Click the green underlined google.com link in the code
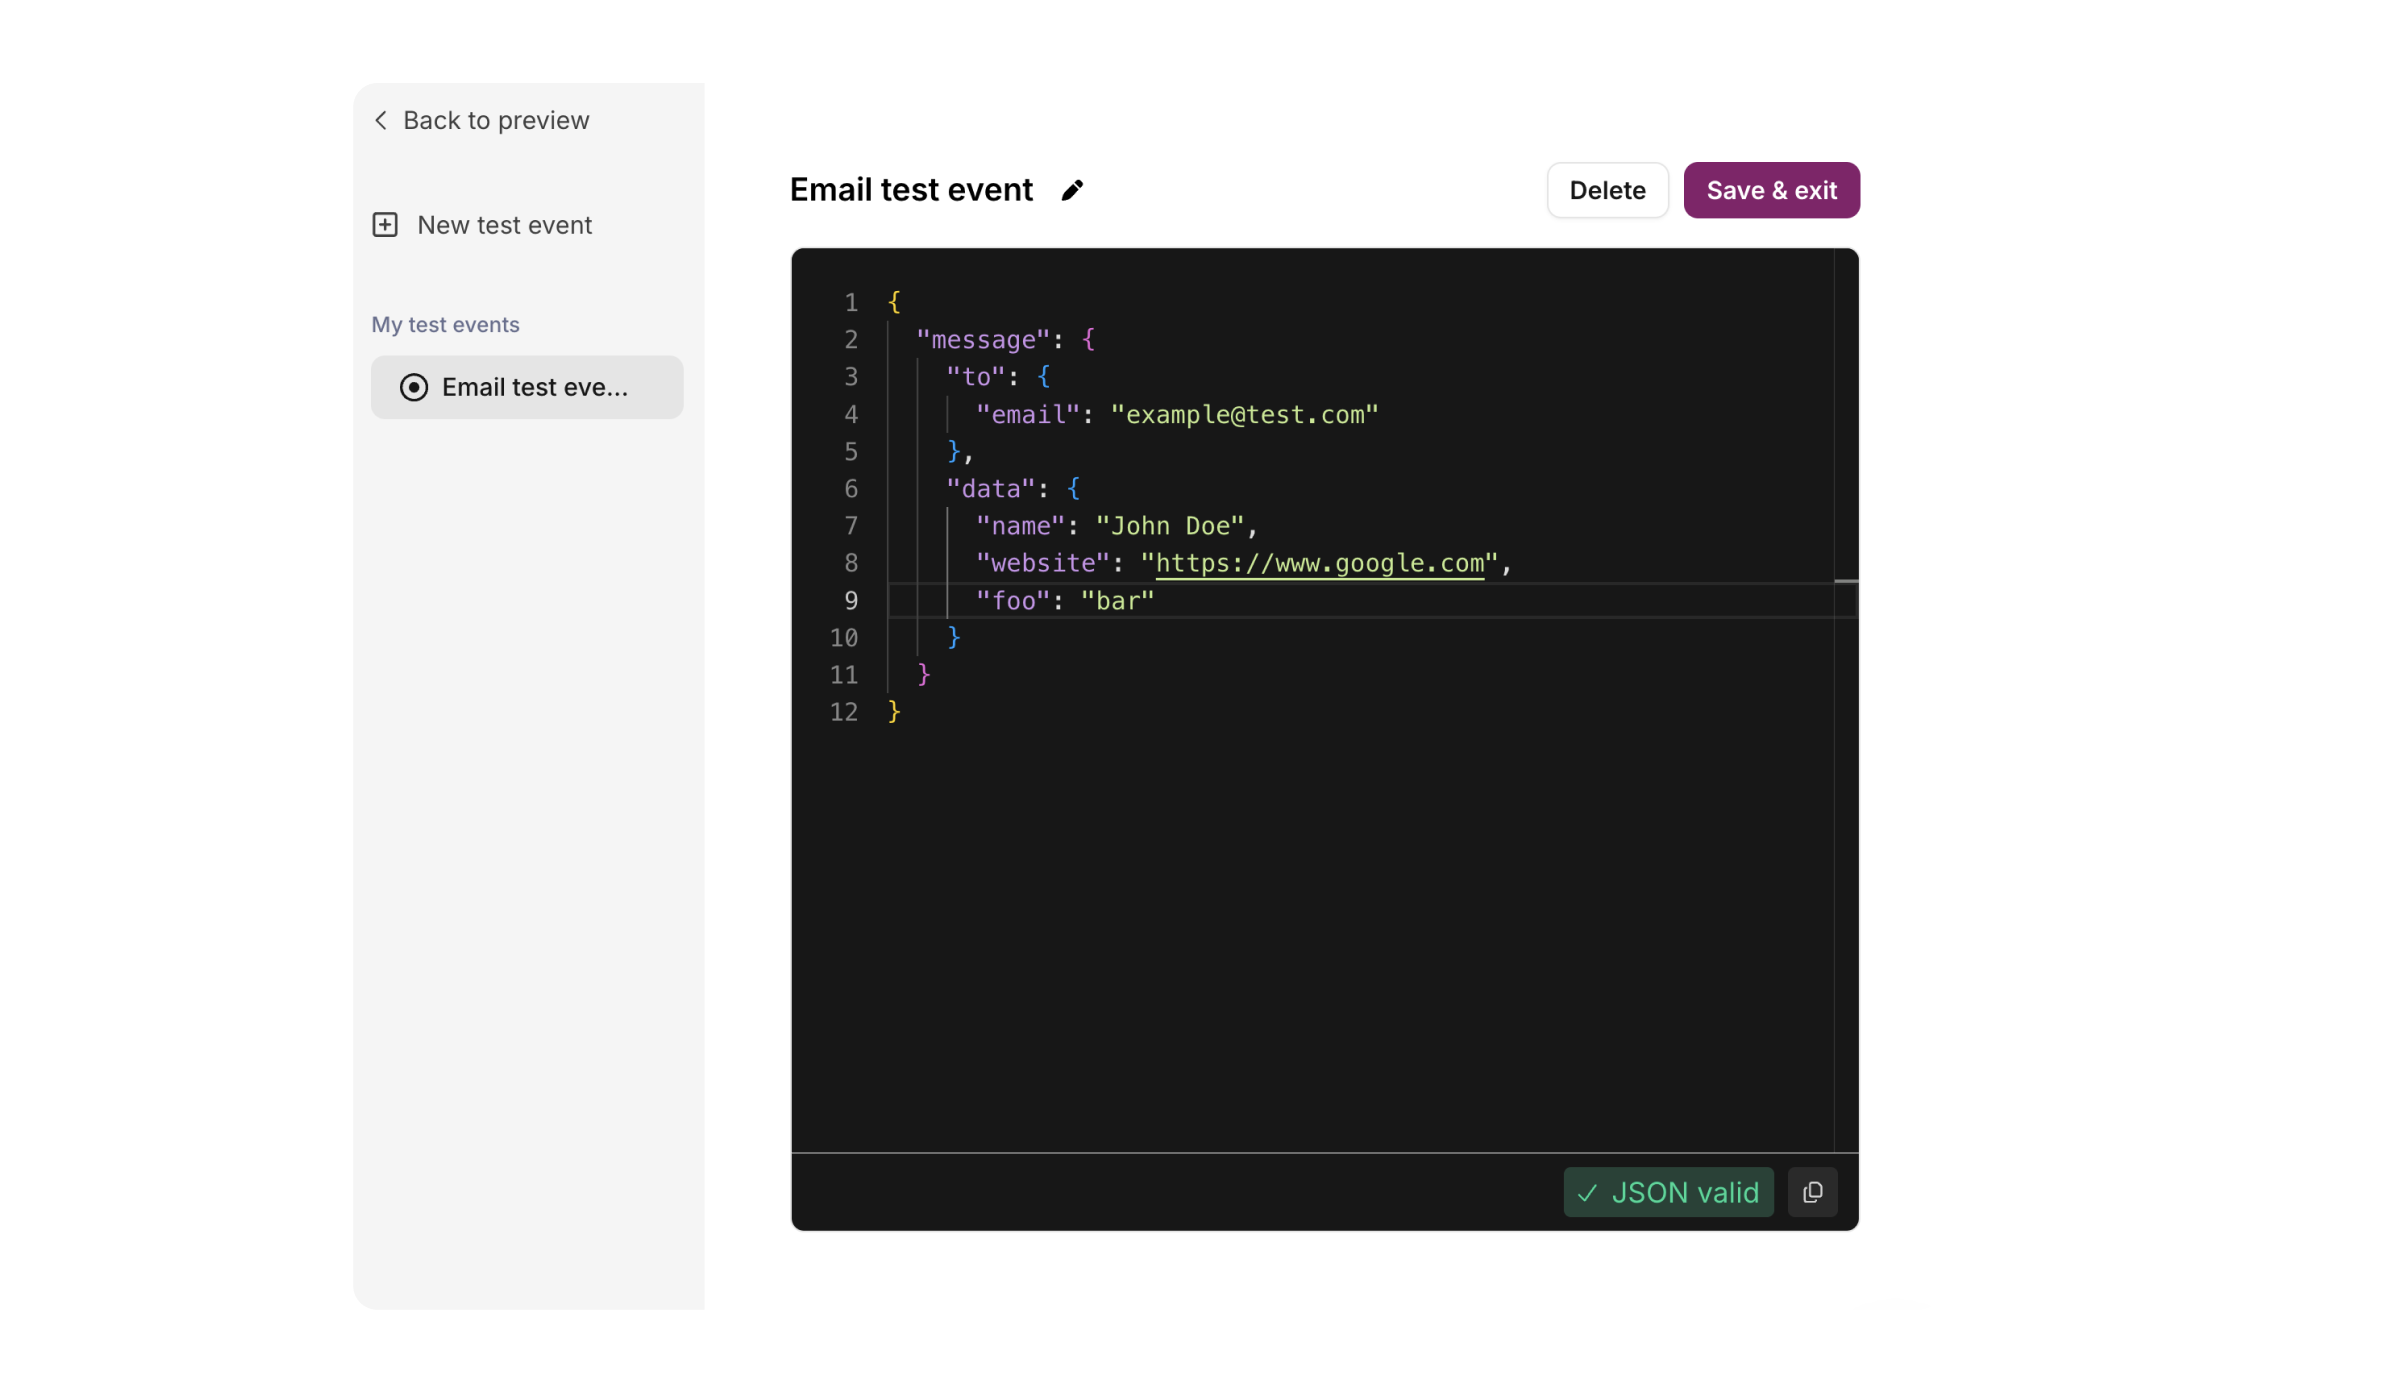2386x1380 pixels. (1320, 562)
